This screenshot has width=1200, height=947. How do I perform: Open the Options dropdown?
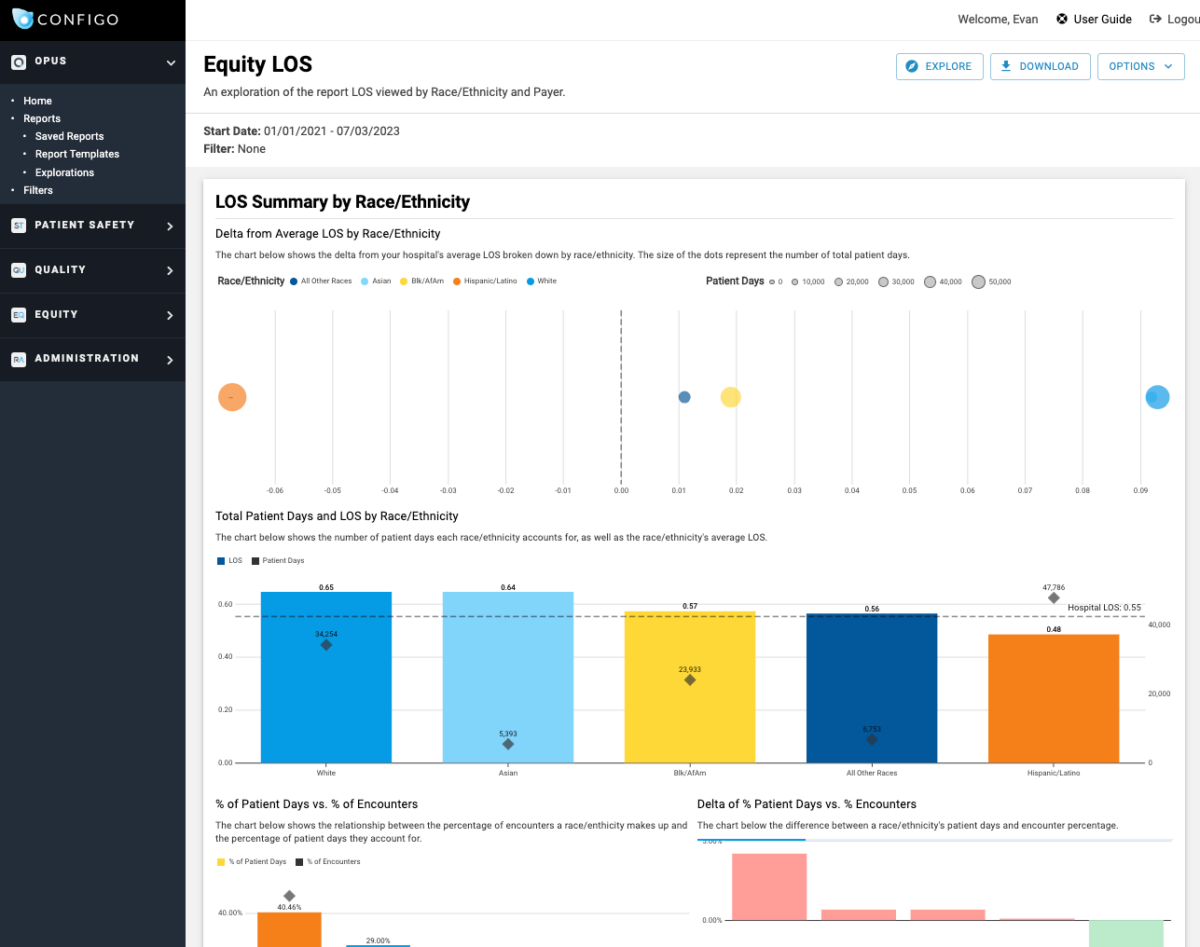pos(1141,66)
